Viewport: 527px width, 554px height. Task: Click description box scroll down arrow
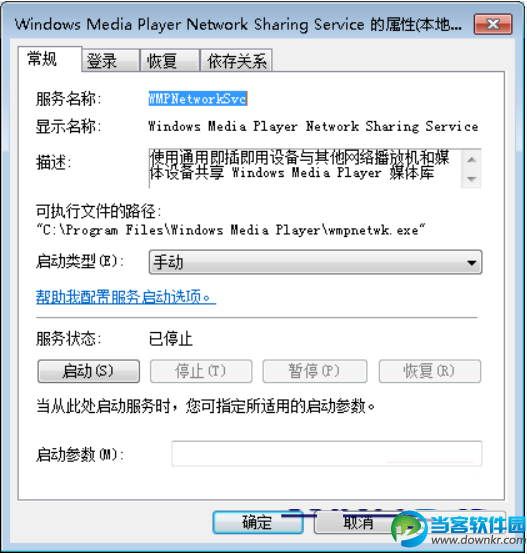(x=471, y=179)
